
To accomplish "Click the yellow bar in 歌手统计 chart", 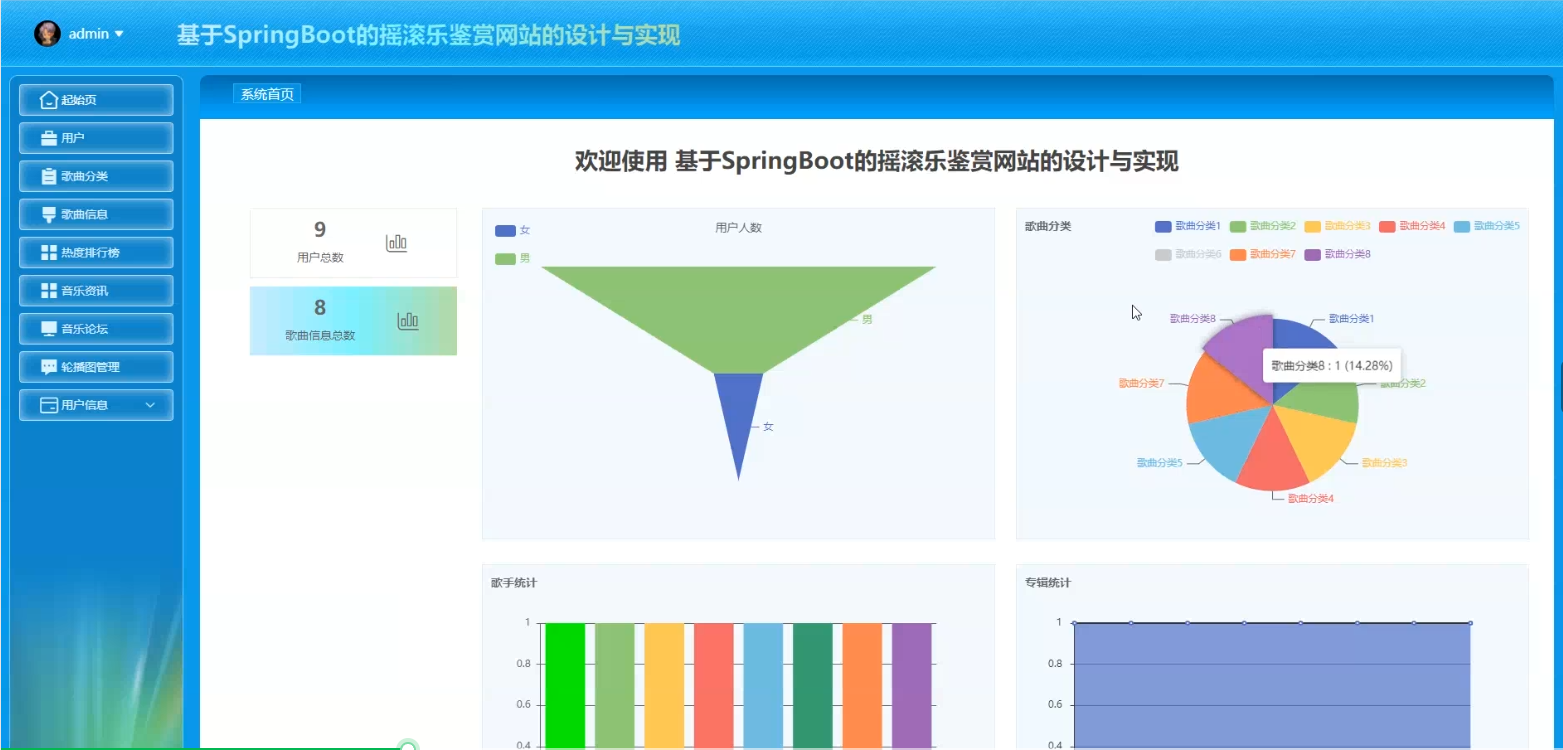I will [x=664, y=686].
